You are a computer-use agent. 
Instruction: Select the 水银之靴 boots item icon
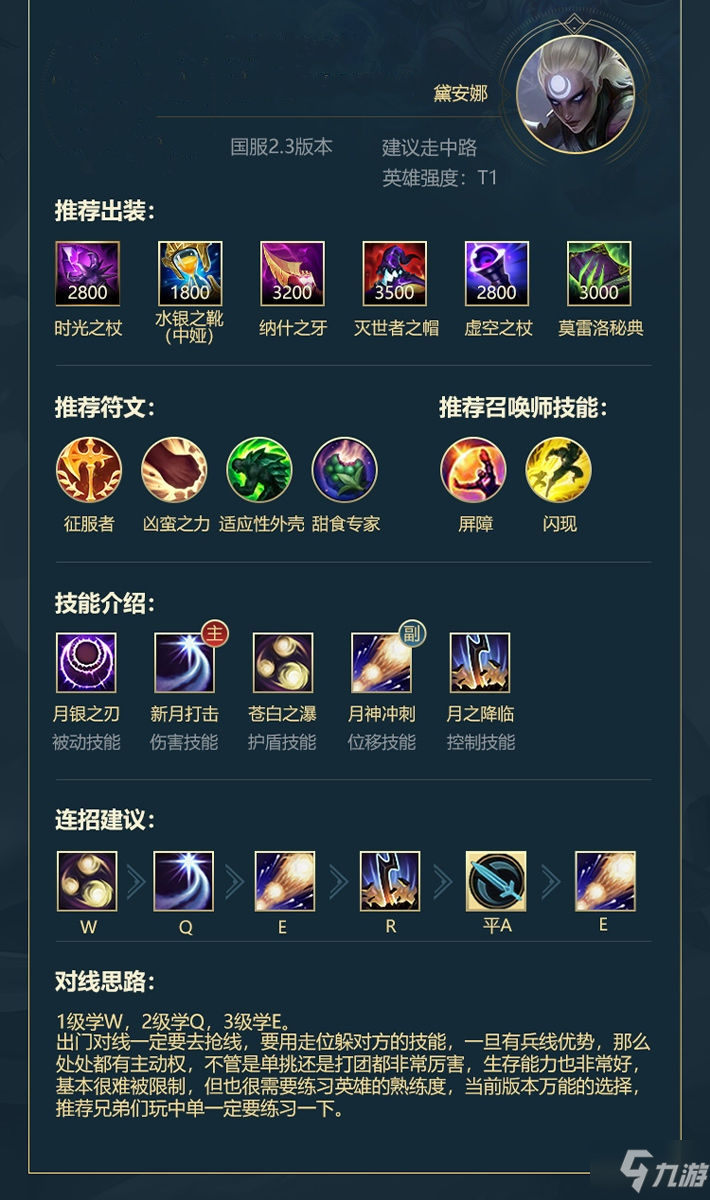(x=190, y=273)
